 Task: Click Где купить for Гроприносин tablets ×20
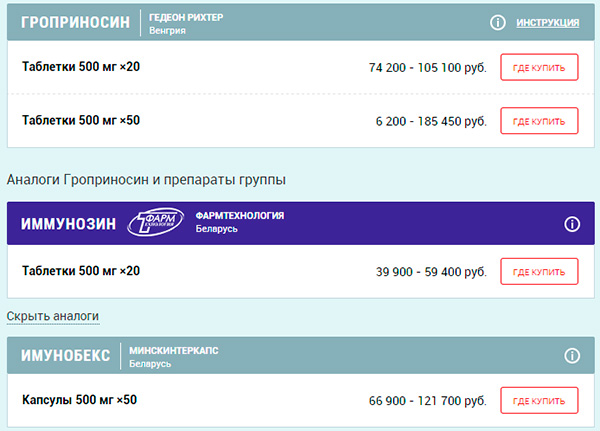pyautogui.click(x=539, y=67)
